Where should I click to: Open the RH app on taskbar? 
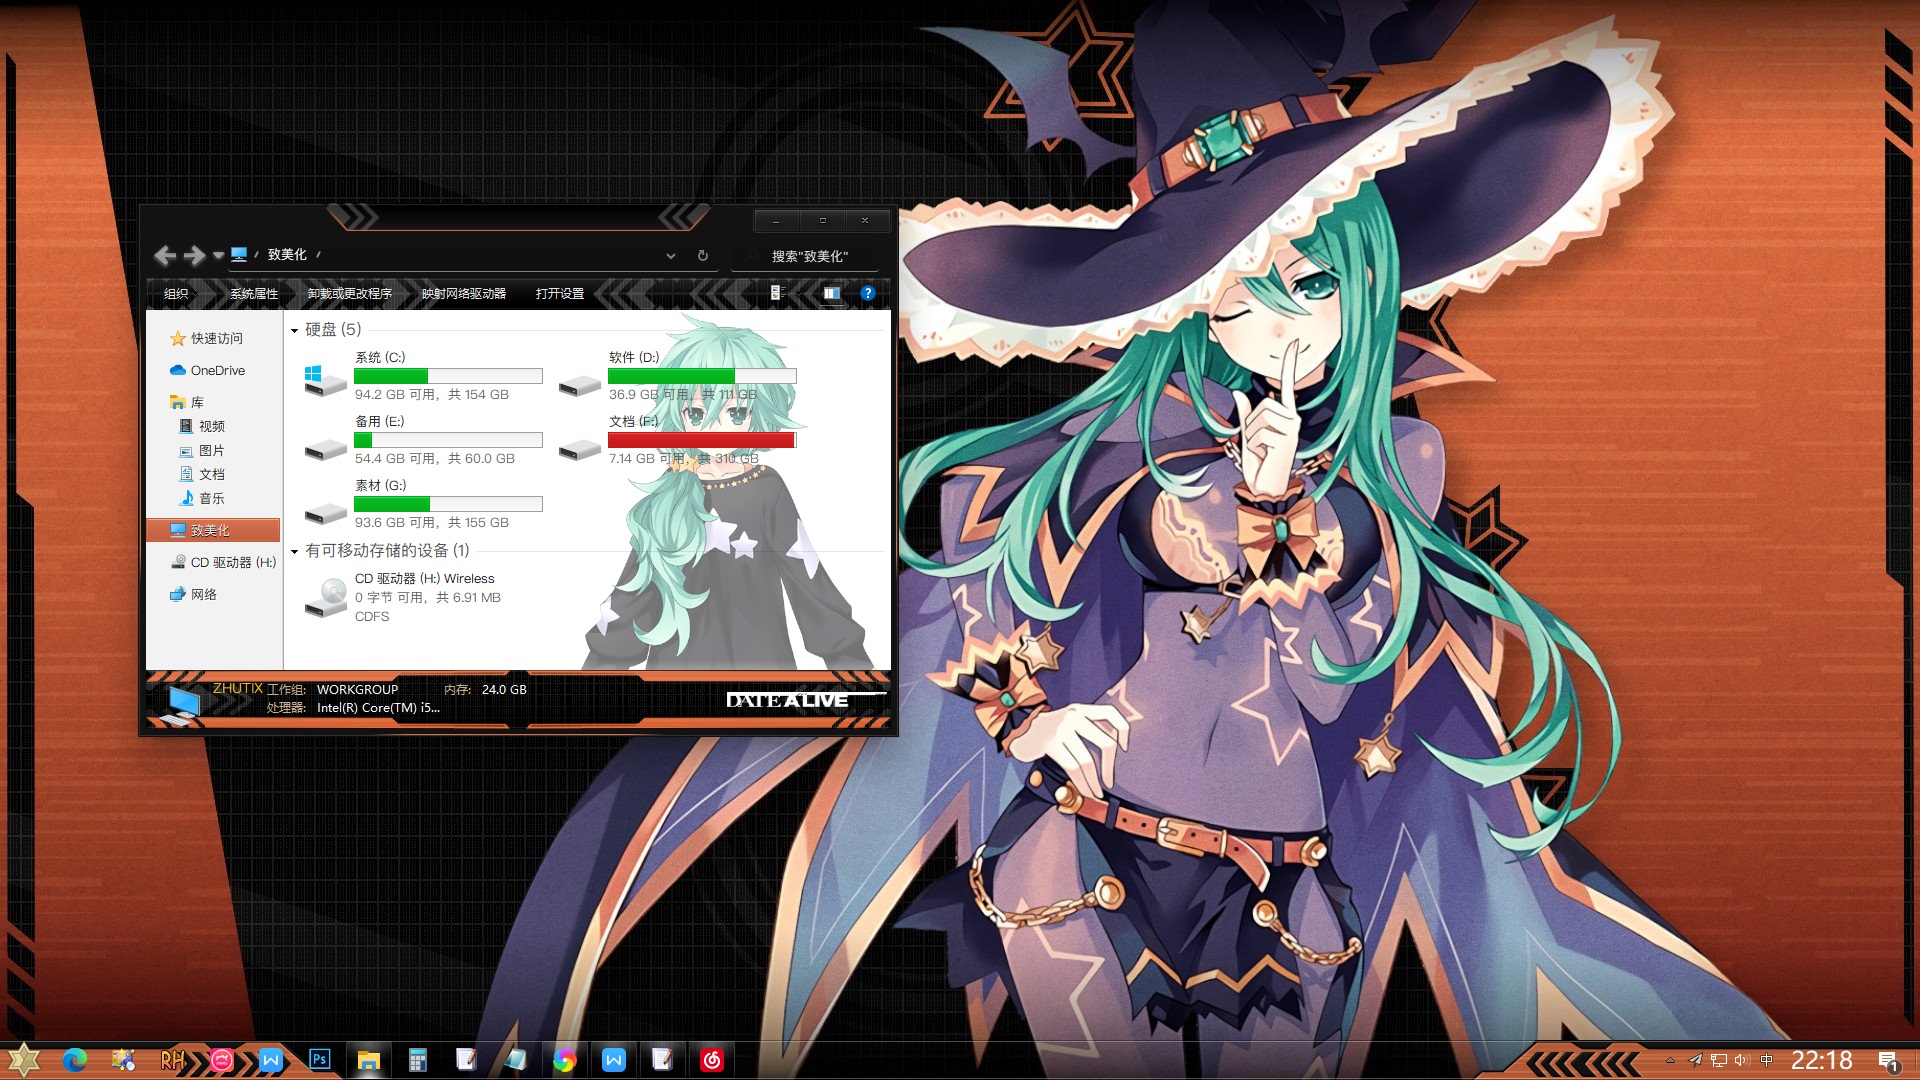(x=172, y=1060)
